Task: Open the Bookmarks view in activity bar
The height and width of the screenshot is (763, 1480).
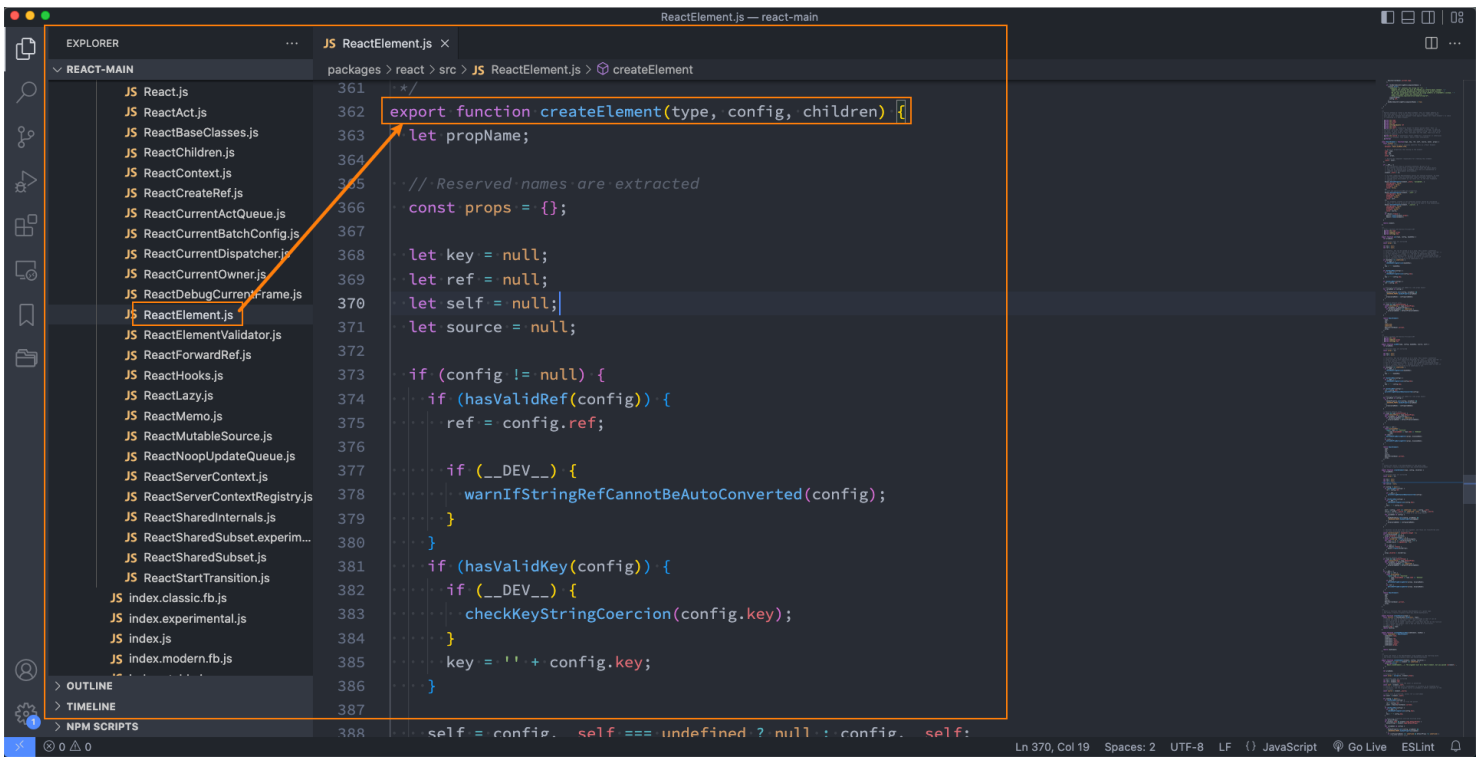Action: pyautogui.click(x=26, y=315)
